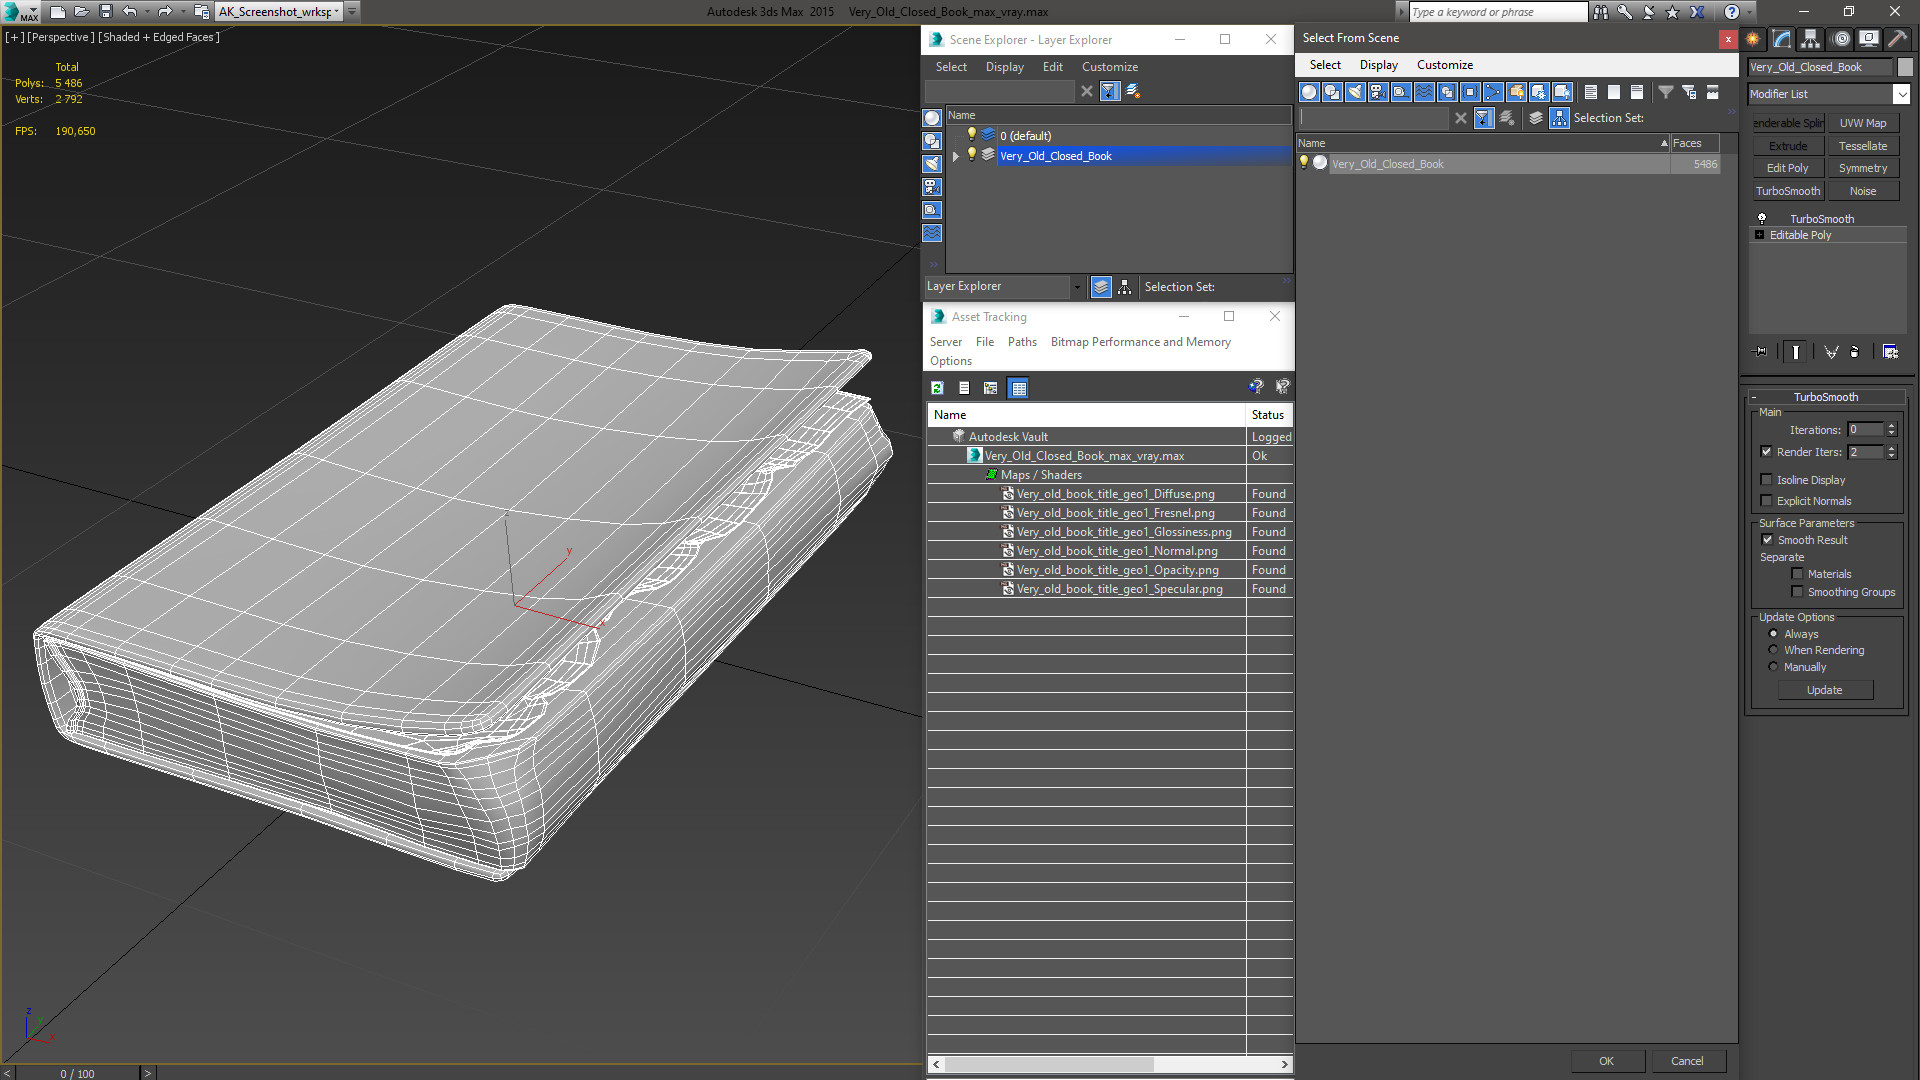Click the Noise modifier icon
Image resolution: width=1920 pixels, height=1080 pixels.
1863,190
